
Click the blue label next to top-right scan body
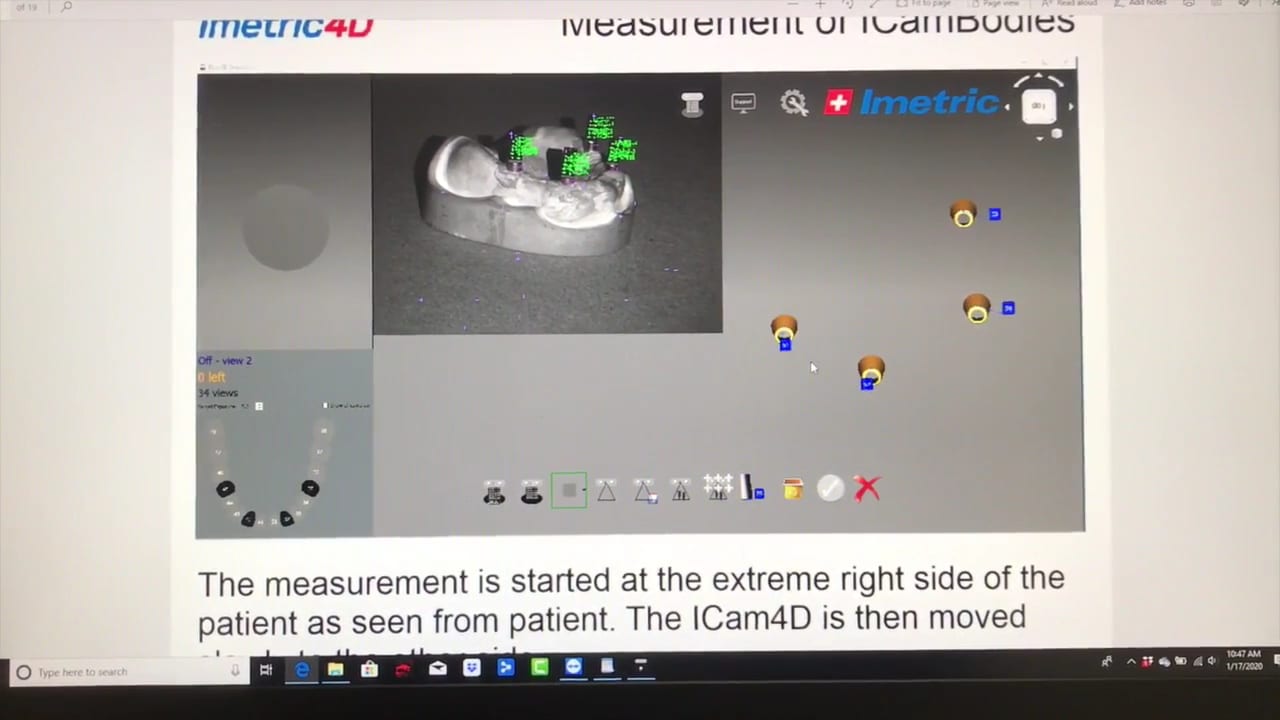(995, 214)
